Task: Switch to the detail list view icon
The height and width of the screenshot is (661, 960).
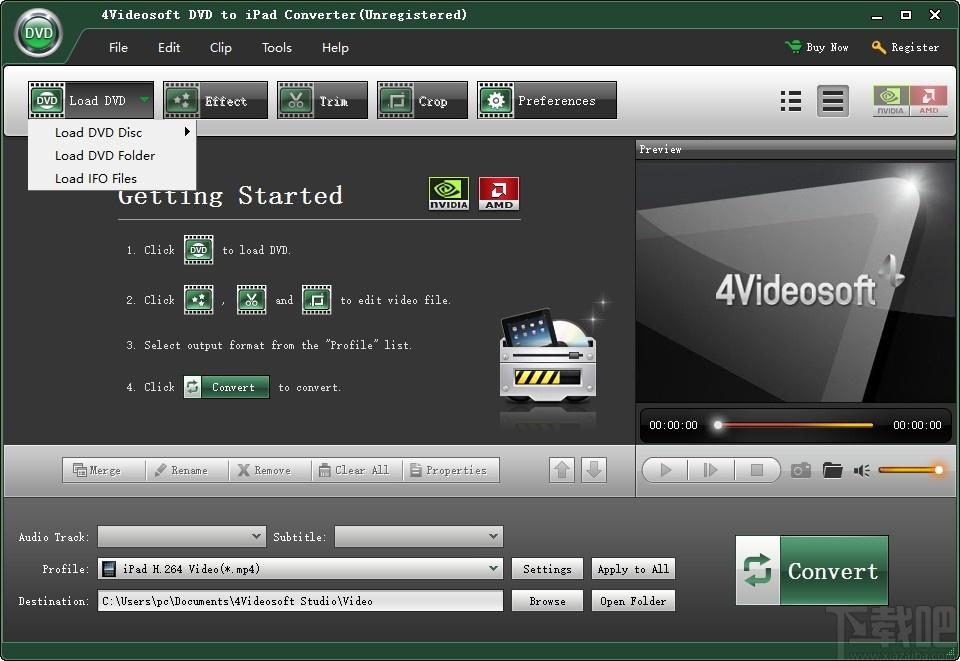Action: coord(833,101)
